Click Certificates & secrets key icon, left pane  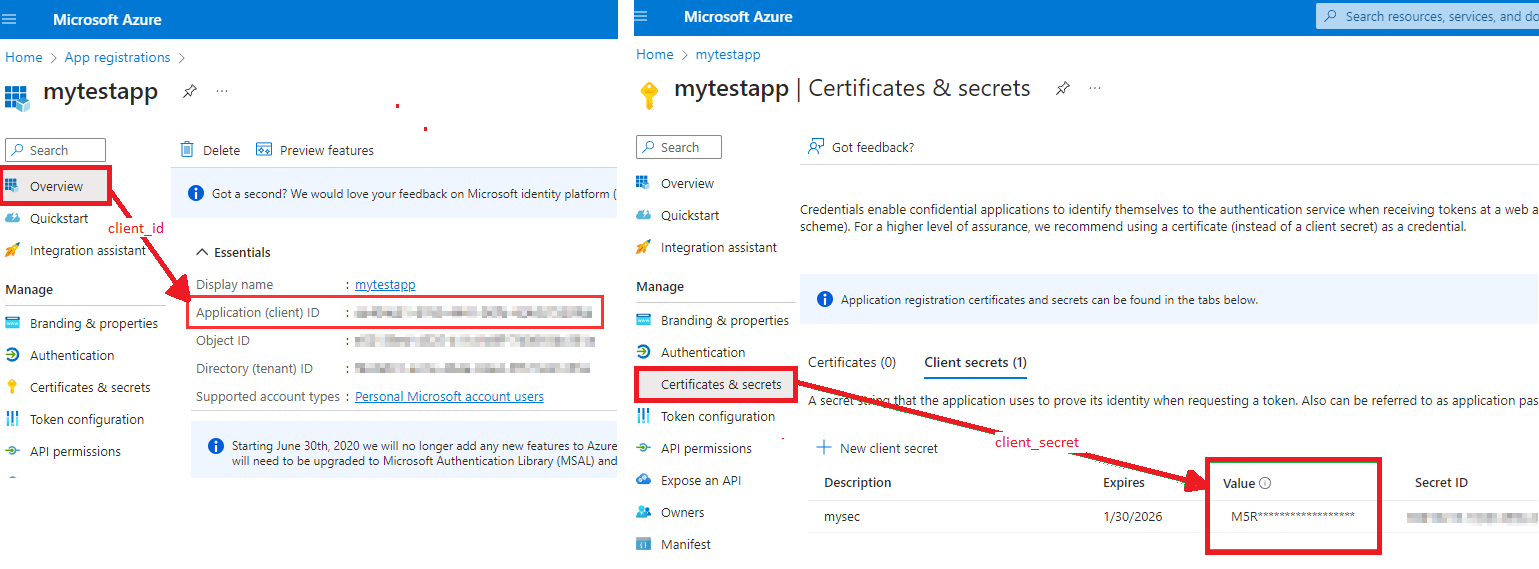(12, 387)
